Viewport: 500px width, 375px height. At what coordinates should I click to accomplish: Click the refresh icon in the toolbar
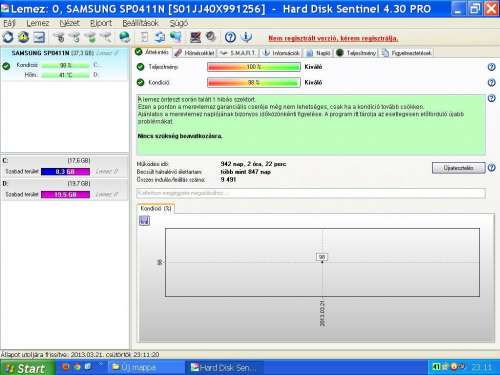click(8, 37)
